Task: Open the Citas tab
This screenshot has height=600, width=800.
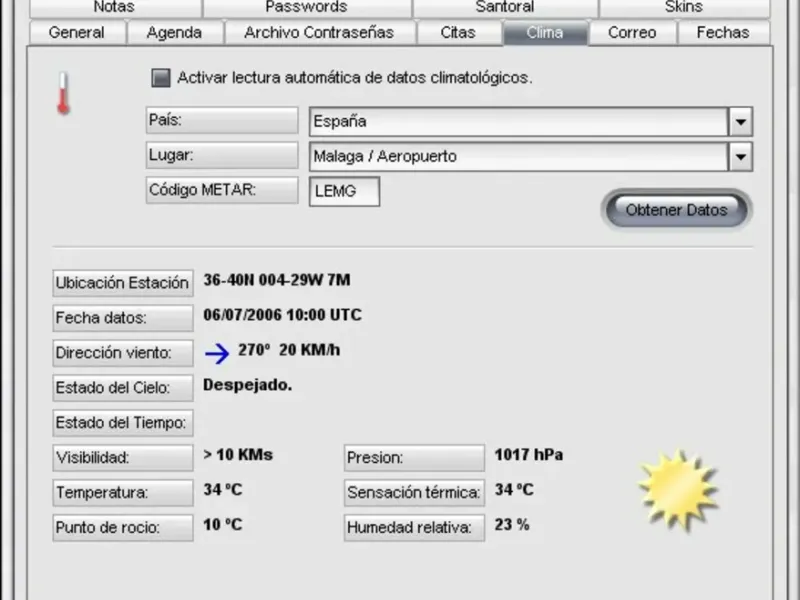Action: tap(458, 33)
